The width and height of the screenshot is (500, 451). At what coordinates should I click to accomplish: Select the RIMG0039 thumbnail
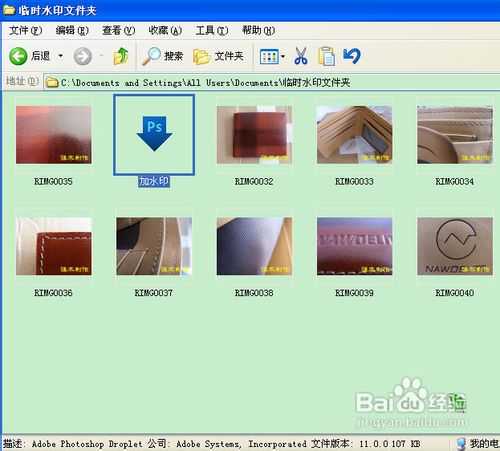click(x=354, y=246)
